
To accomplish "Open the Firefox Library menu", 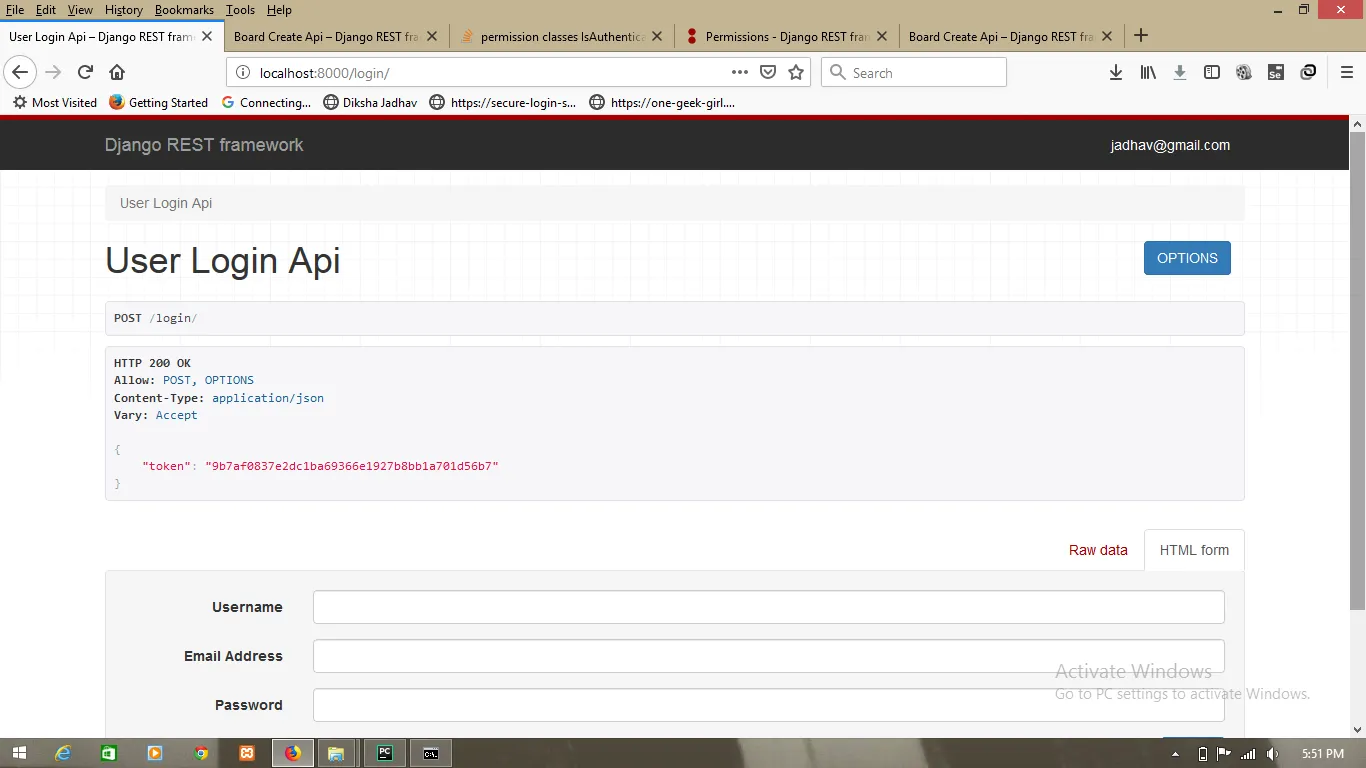I will coord(1148,72).
